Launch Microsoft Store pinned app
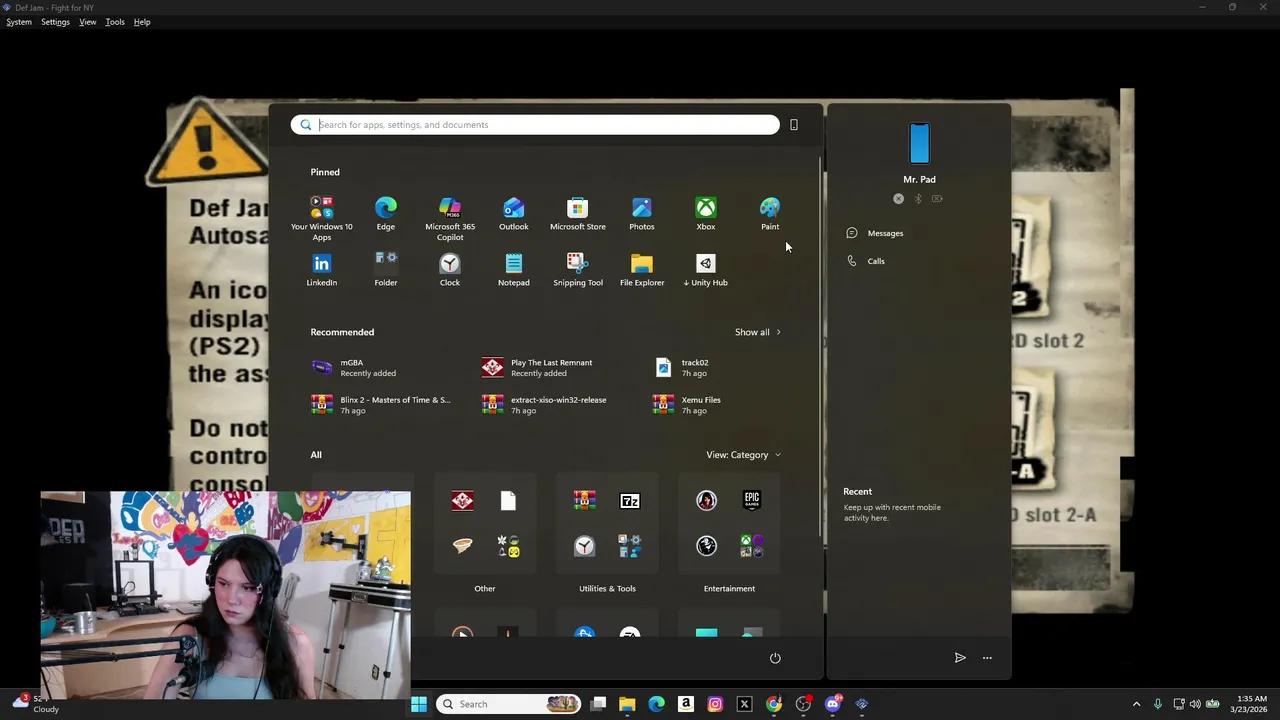 [578, 215]
